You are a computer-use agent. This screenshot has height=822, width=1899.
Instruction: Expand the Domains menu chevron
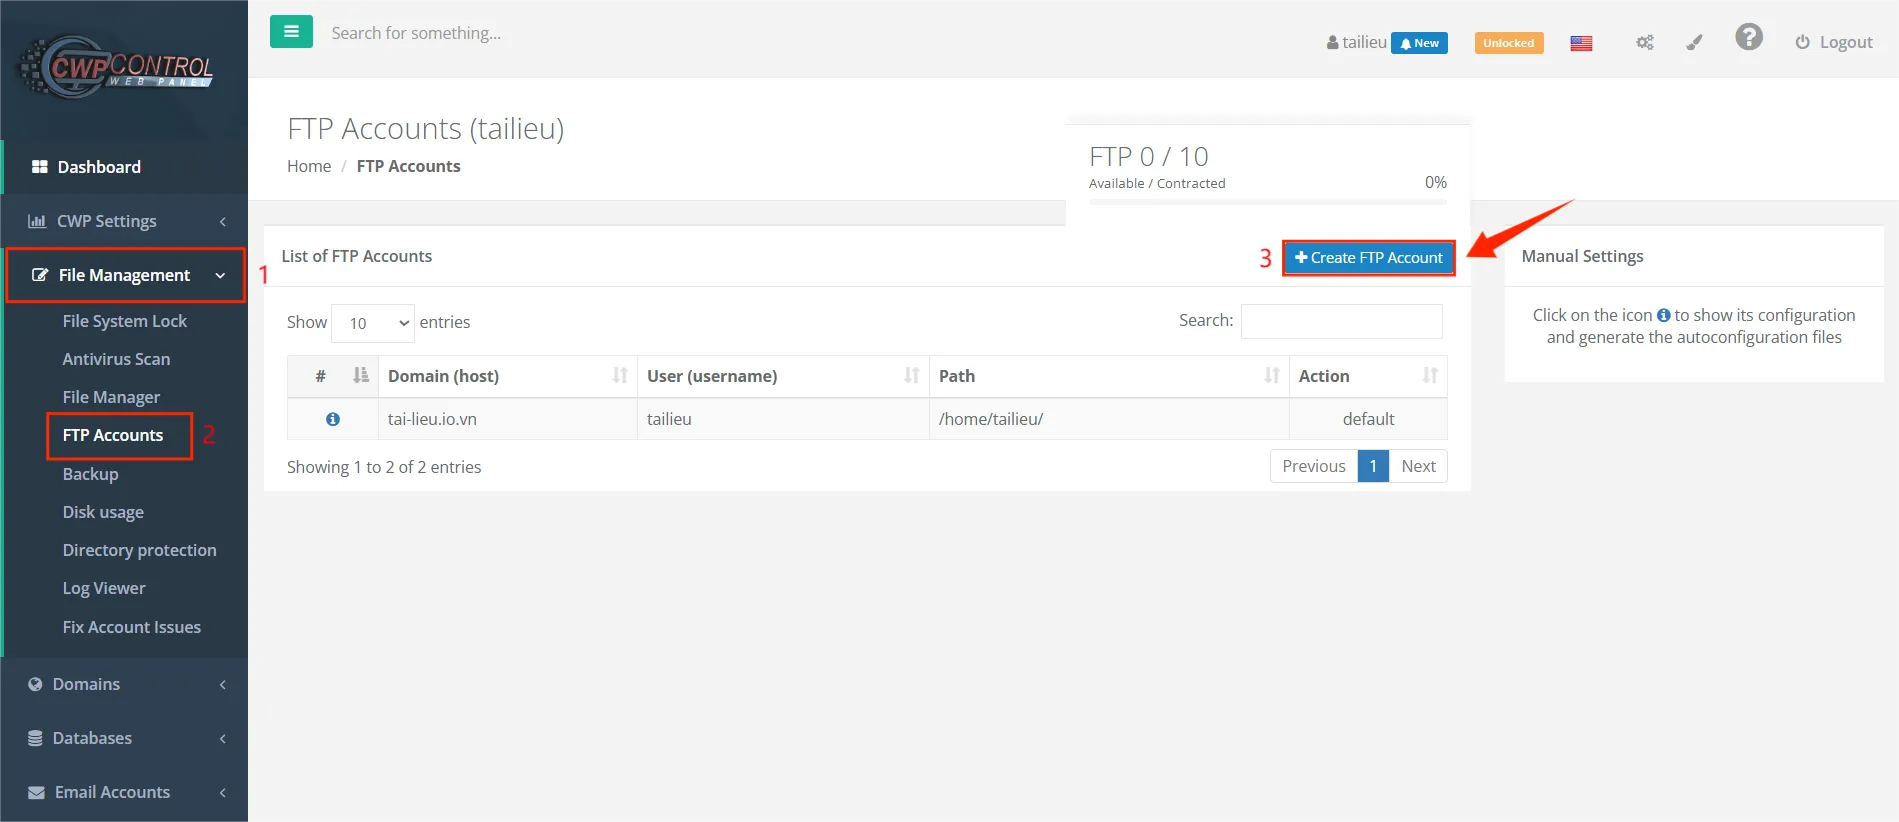click(223, 685)
